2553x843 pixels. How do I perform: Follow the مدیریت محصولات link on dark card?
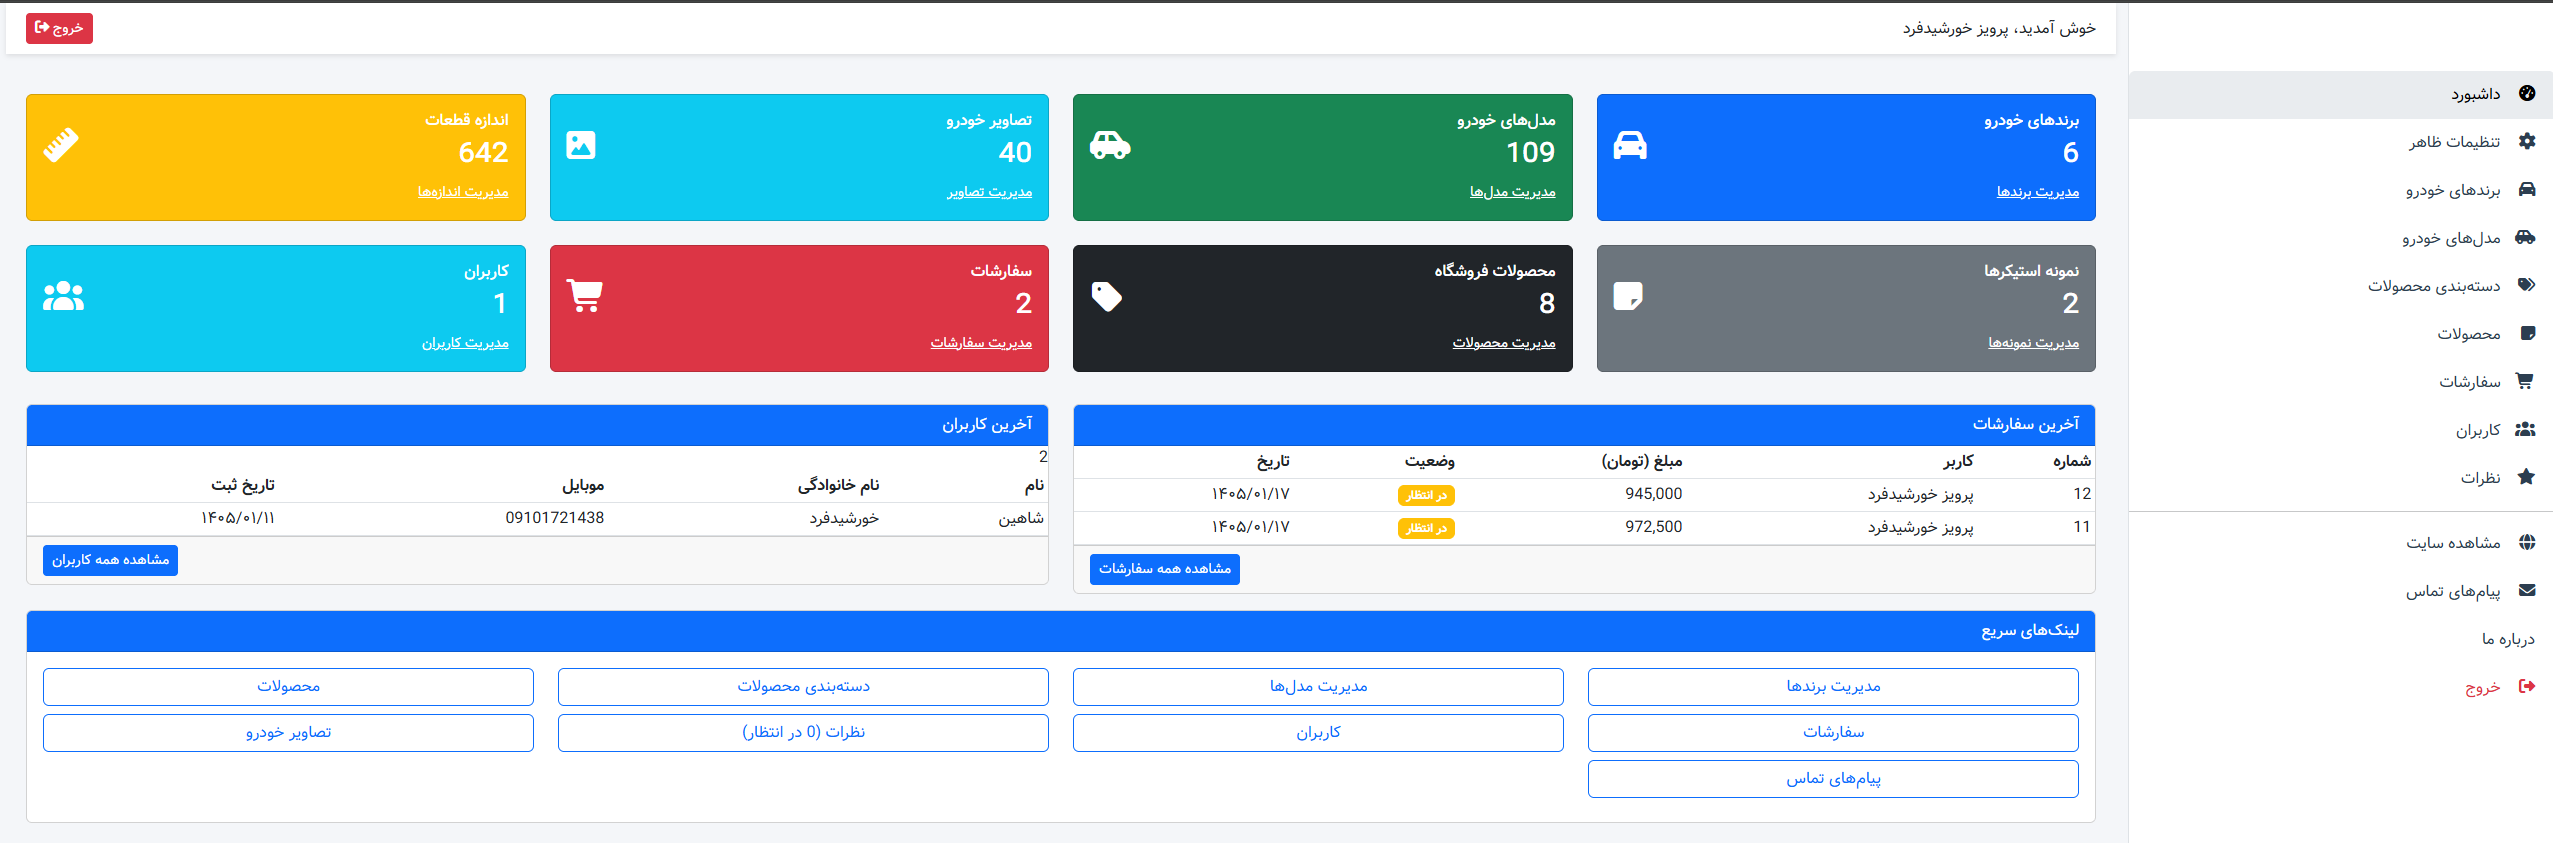click(1504, 343)
